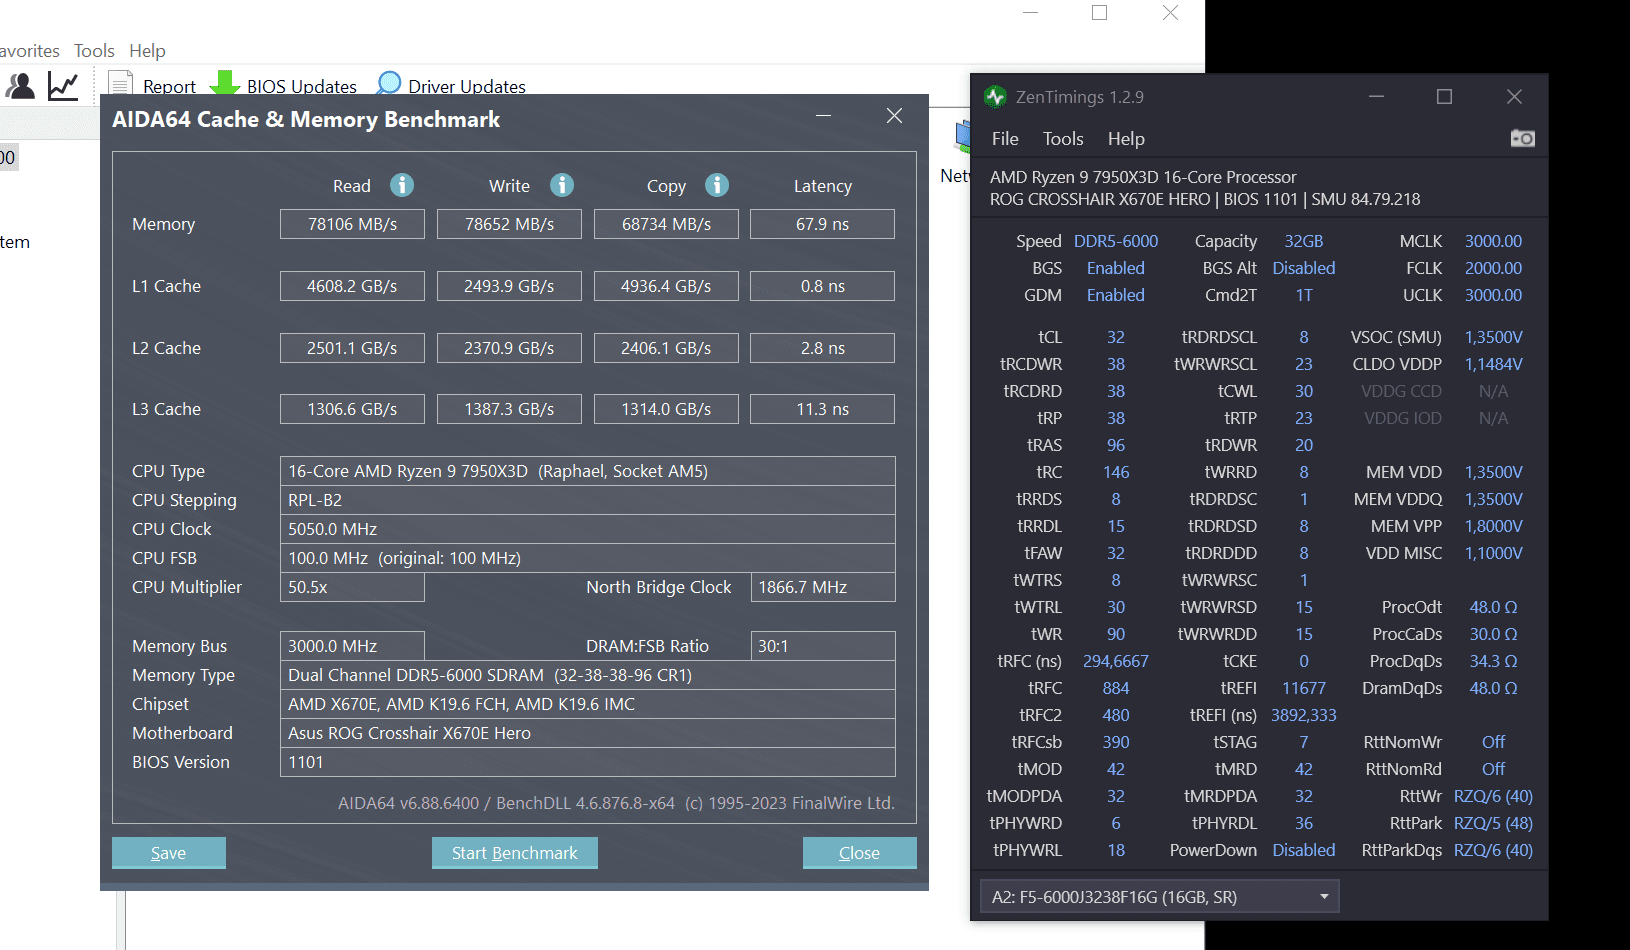Click the VSOC (SMU) value 1,3500V

(1493, 337)
